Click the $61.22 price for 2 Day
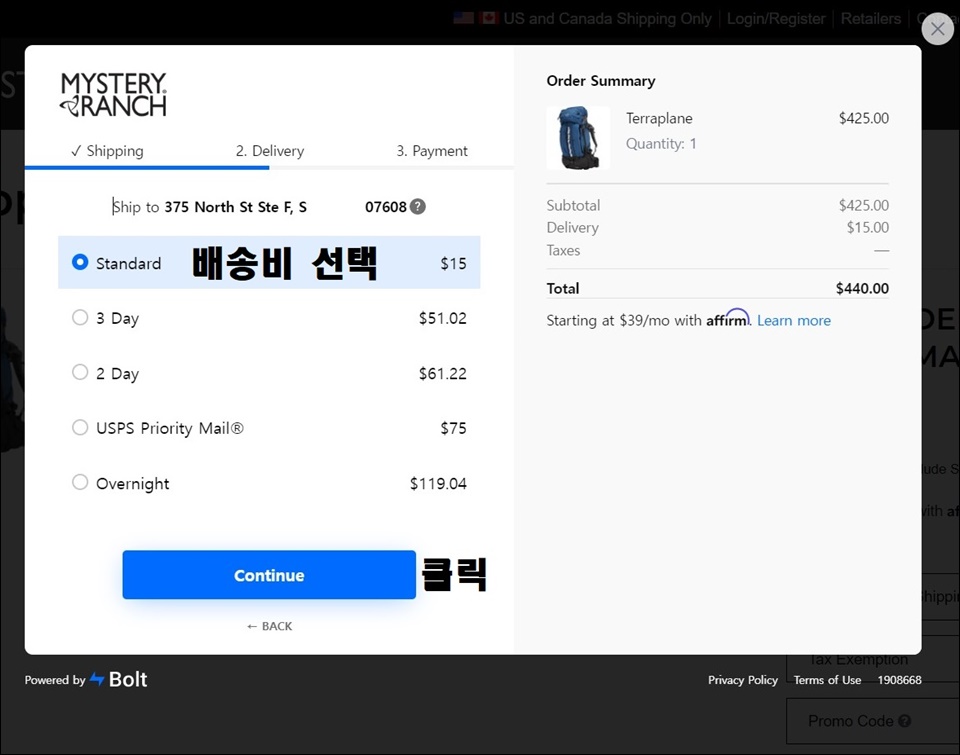This screenshot has height=755, width=960. coord(443,373)
